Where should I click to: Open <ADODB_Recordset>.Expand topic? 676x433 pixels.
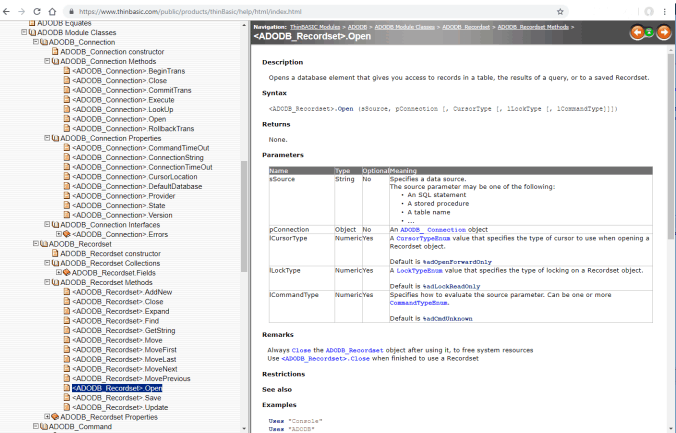(x=121, y=311)
